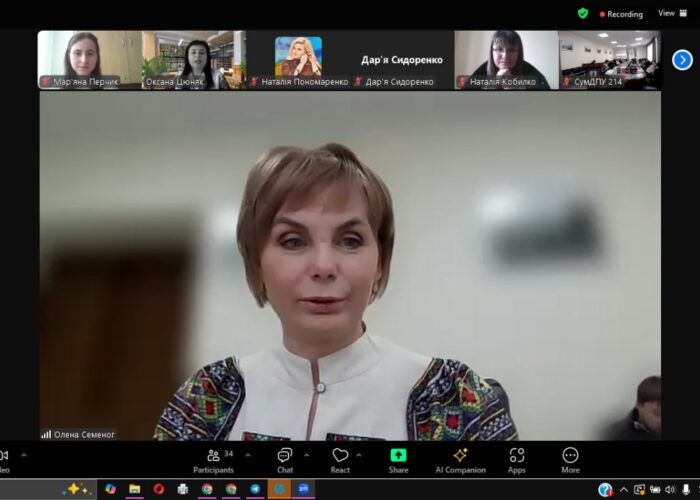Expand the Participants options chevron

tap(250, 454)
